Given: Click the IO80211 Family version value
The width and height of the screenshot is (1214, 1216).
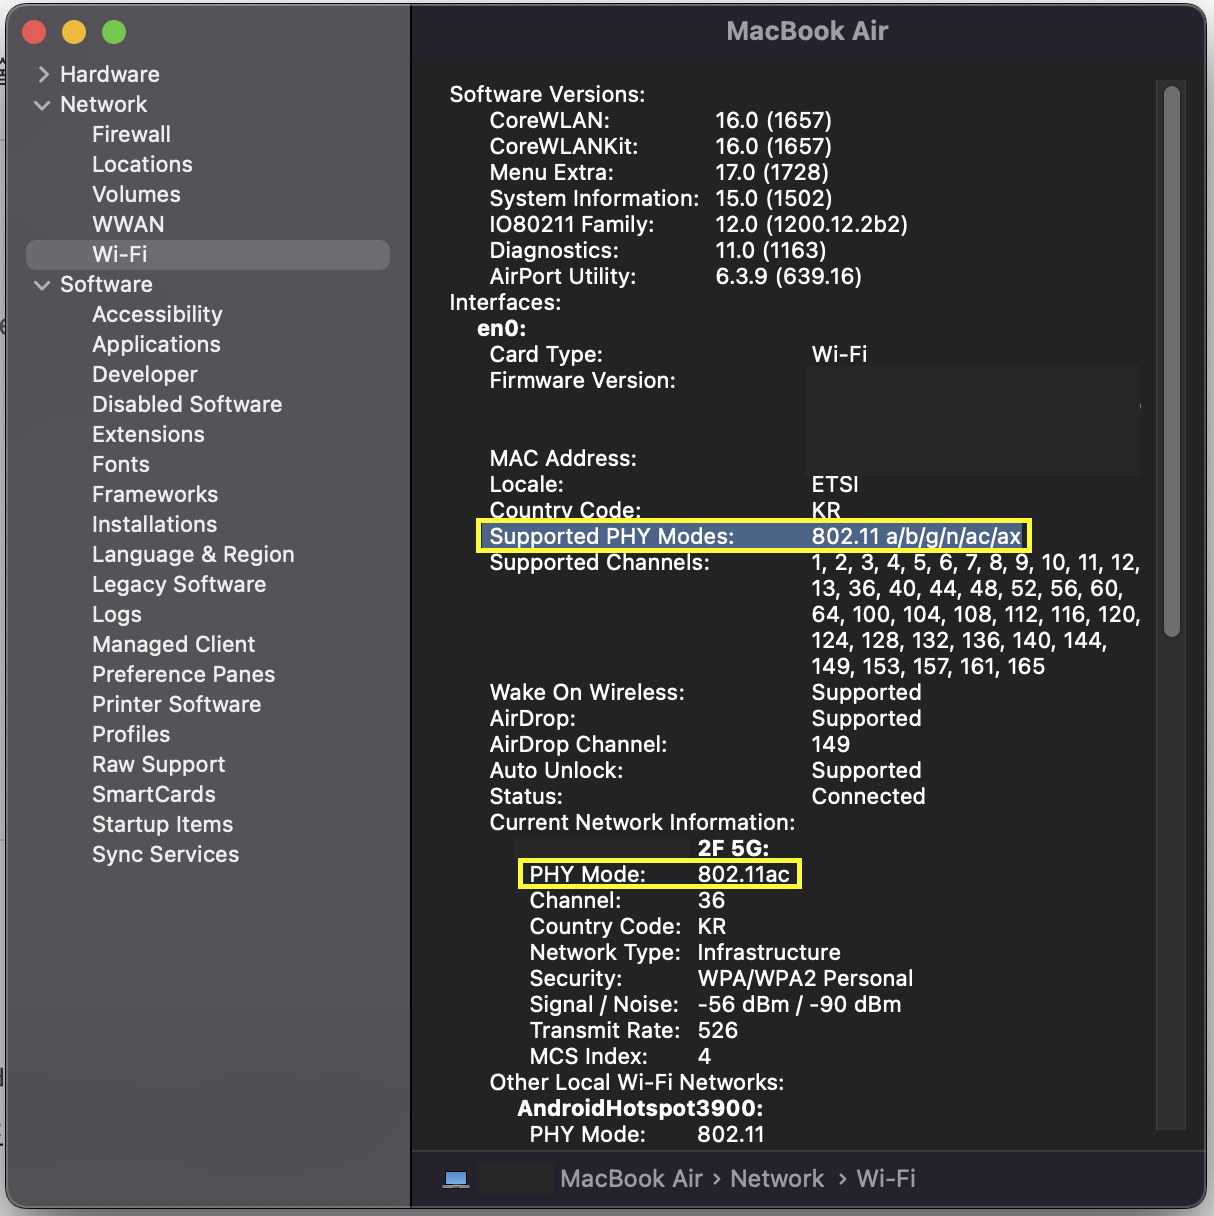Looking at the screenshot, I should tap(811, 224).
